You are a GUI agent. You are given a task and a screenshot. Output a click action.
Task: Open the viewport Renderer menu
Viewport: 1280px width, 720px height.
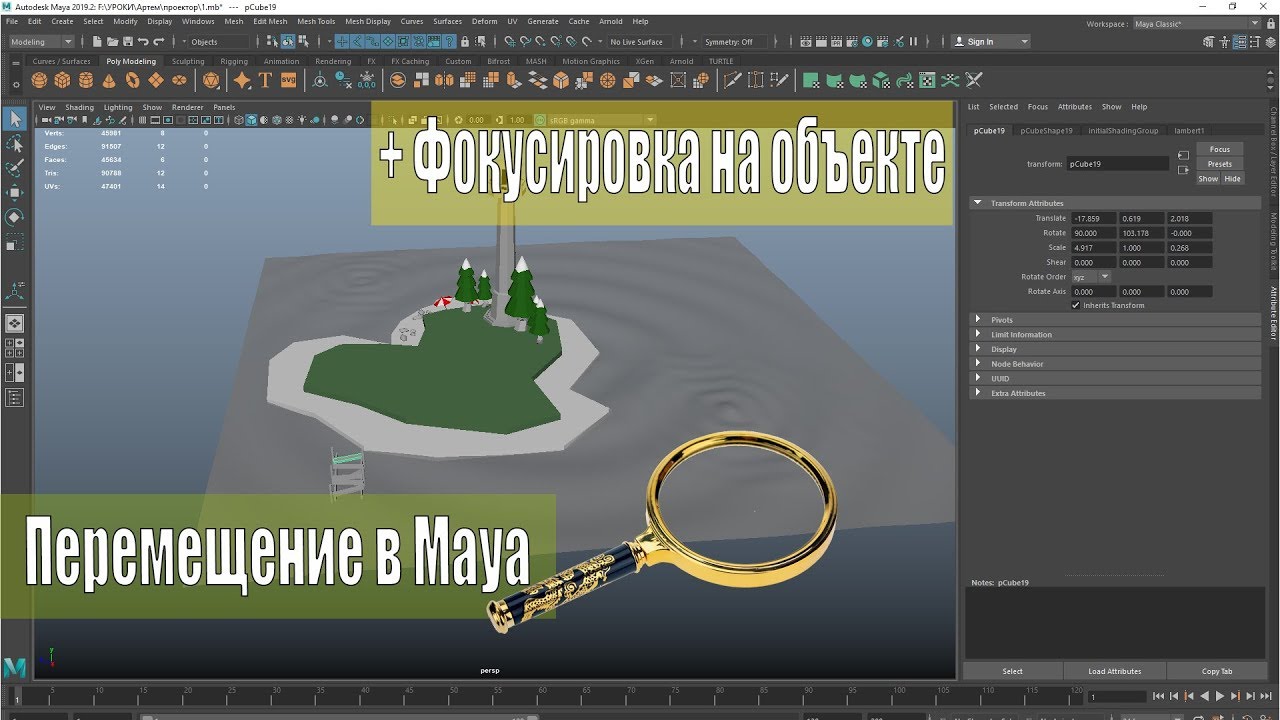(x=187, y=107)
